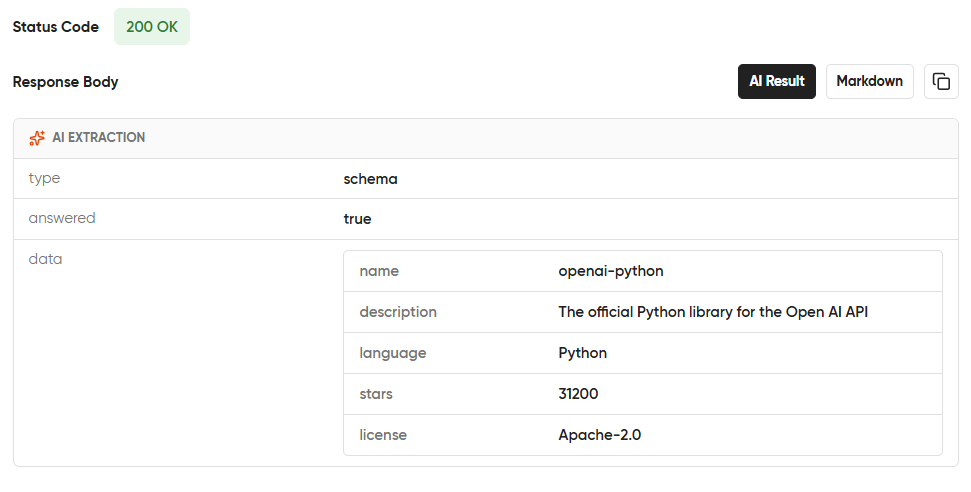971x492 pixels.
Task: Click the 'license' key in data
Action: coord(383,435)
